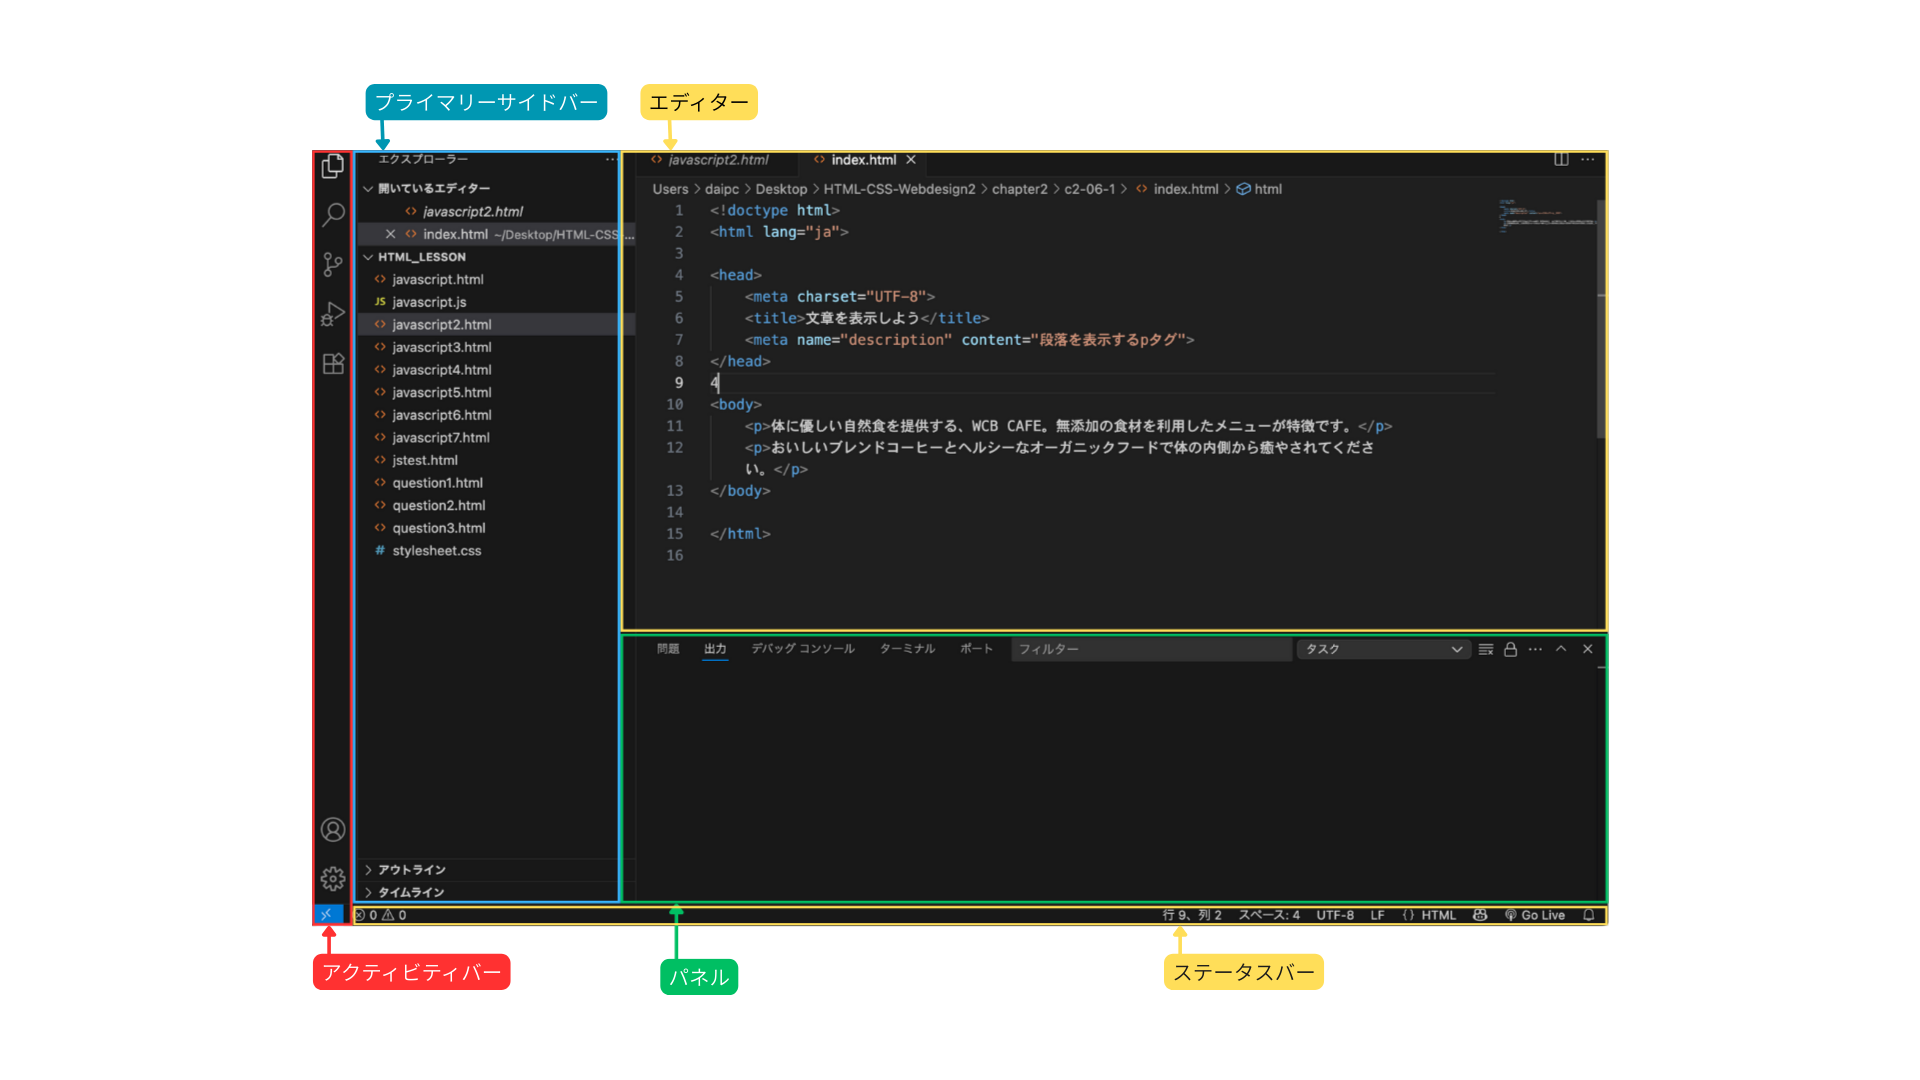
Task: Open the Extensions view icon
Action: tap(333, 363)
